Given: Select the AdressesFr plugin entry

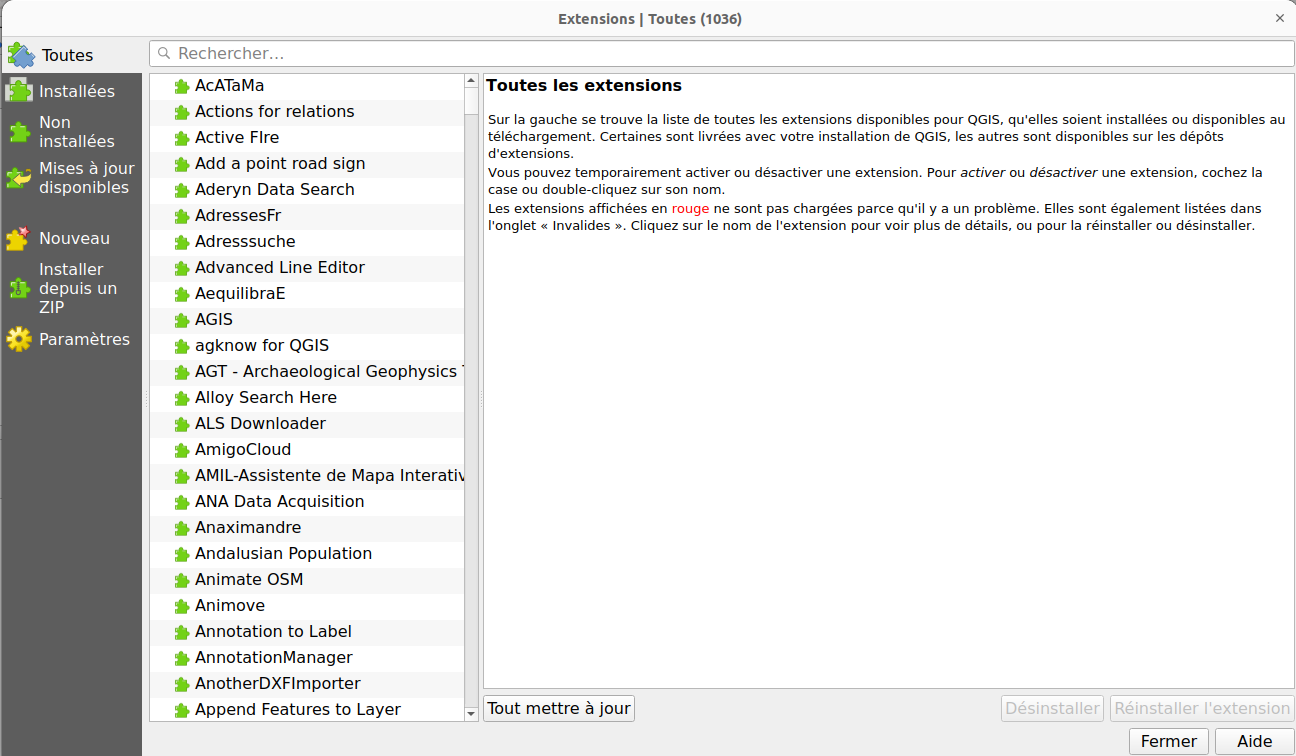Looking at the screenshot, I should click(240, 215).
